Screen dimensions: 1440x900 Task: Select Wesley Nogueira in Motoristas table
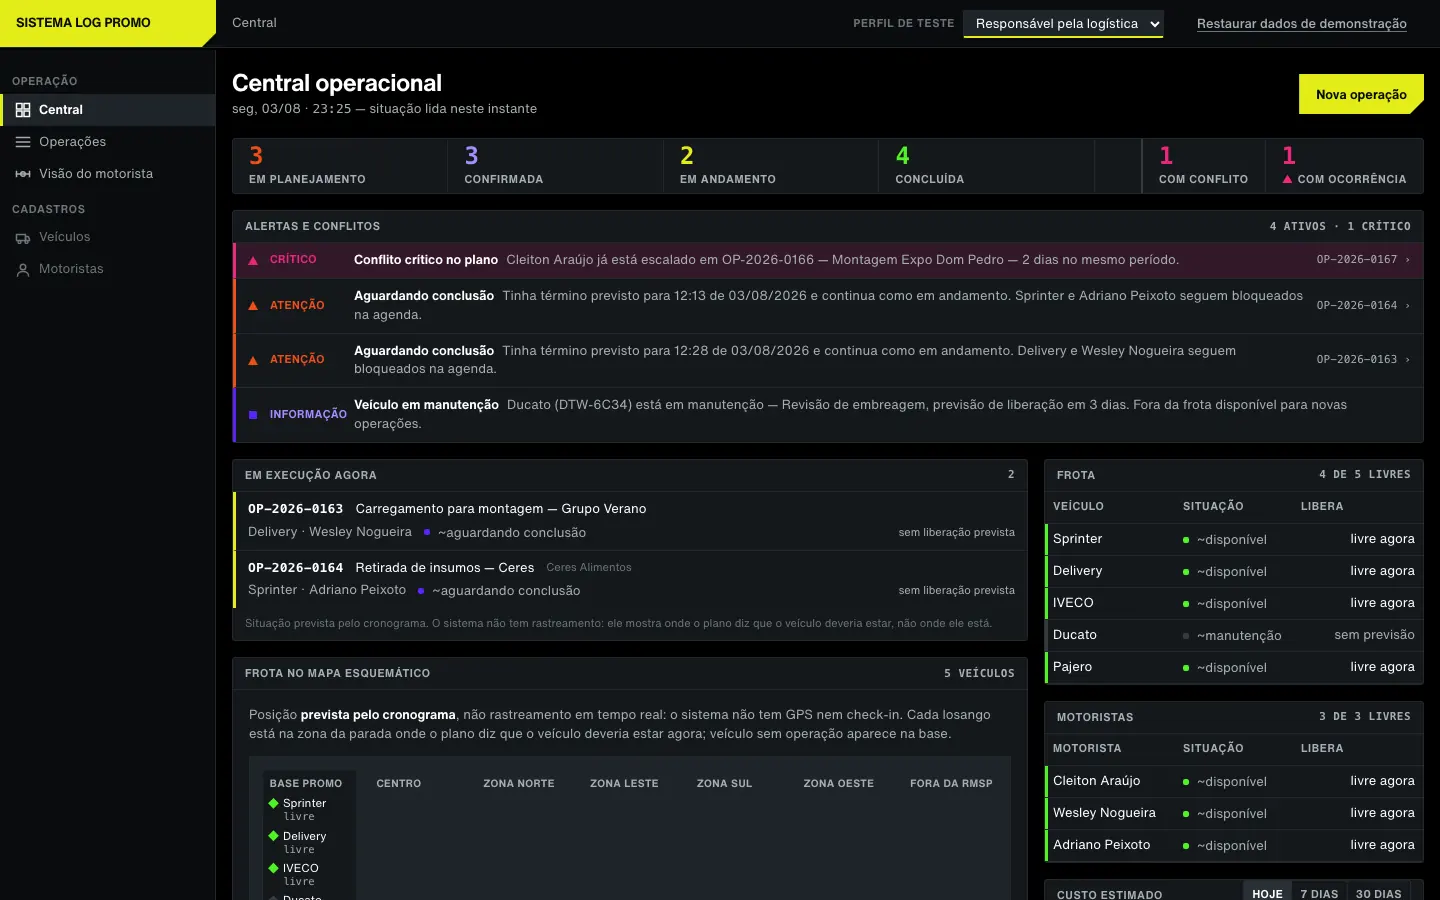coord(1234,813)
